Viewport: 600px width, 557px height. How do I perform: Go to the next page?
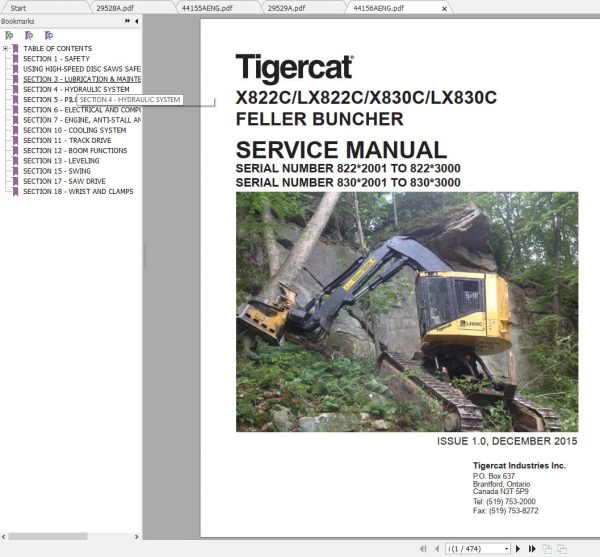click(518, 549)
